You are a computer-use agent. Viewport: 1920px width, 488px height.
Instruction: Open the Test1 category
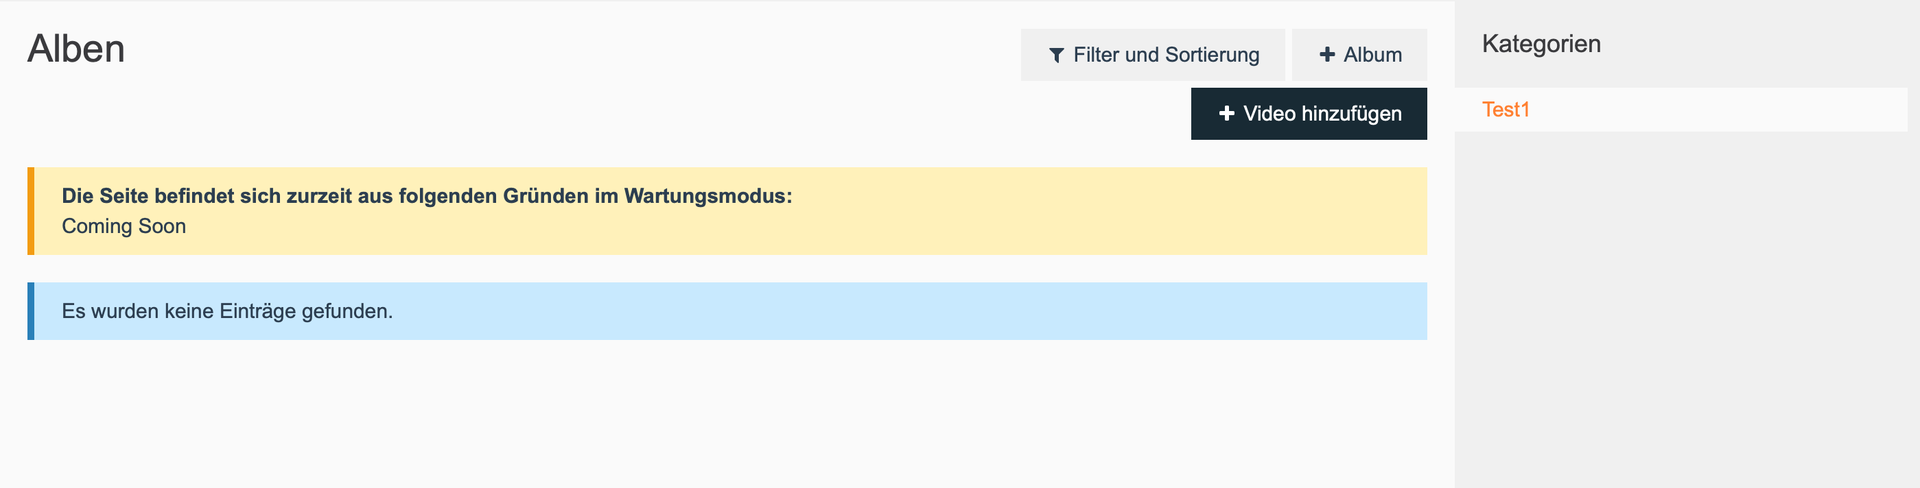pos(1505,110)
